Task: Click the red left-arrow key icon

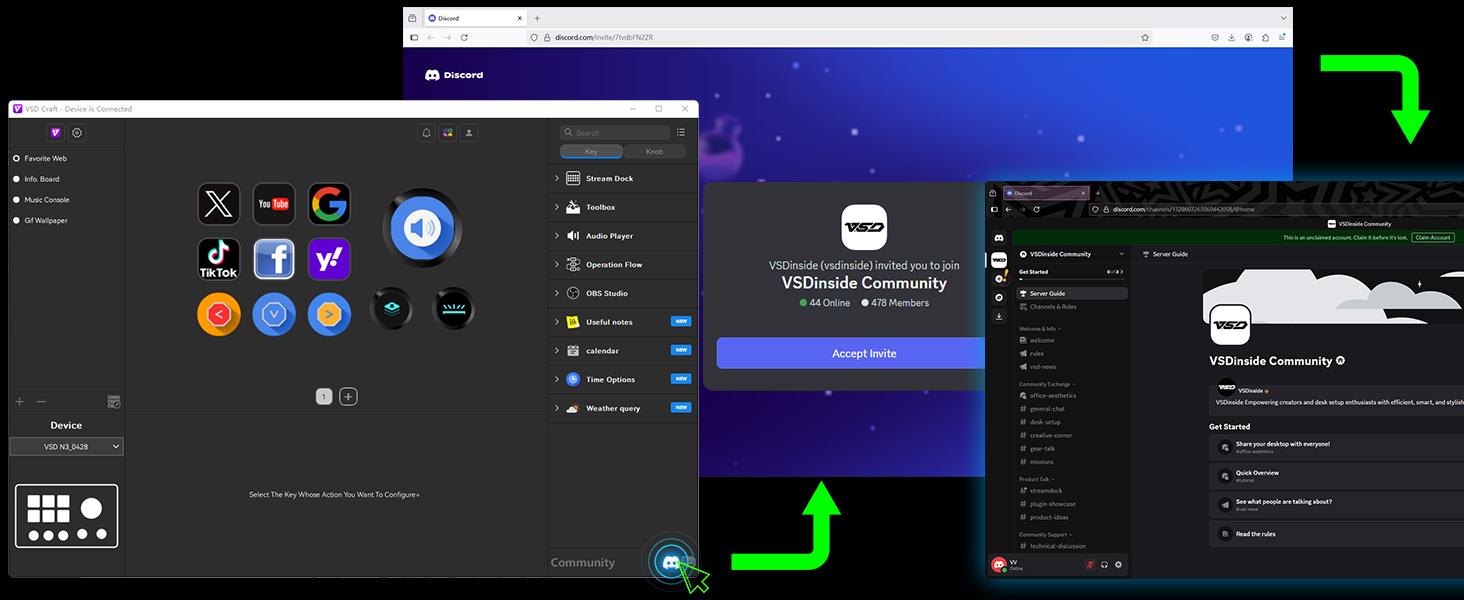Action: pos(218,314)
